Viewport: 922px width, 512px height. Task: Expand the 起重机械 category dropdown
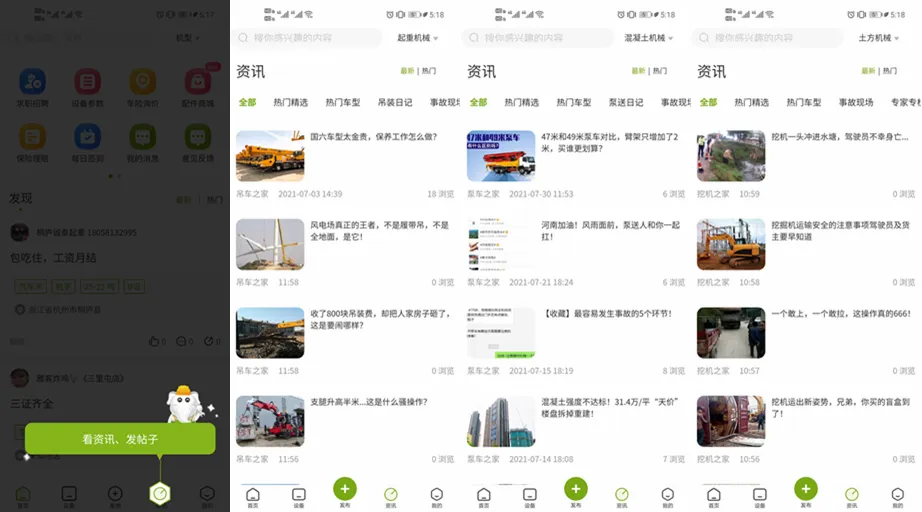click(x=417, y=38)
